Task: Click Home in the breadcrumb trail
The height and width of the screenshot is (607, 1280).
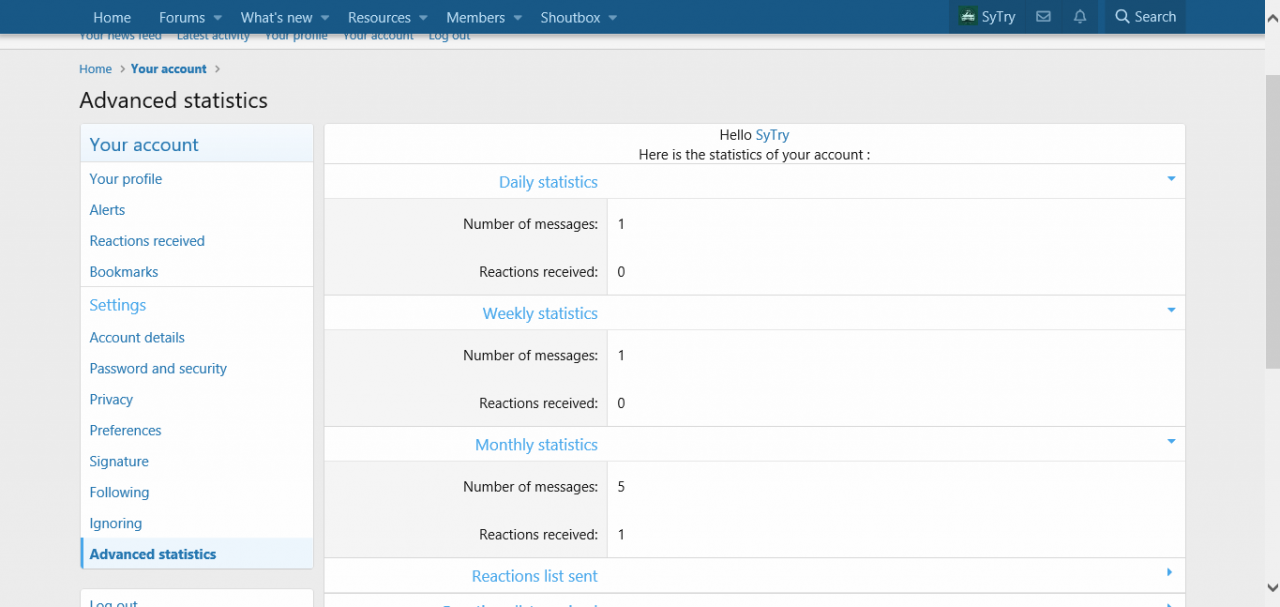Action: coord(96,69)
